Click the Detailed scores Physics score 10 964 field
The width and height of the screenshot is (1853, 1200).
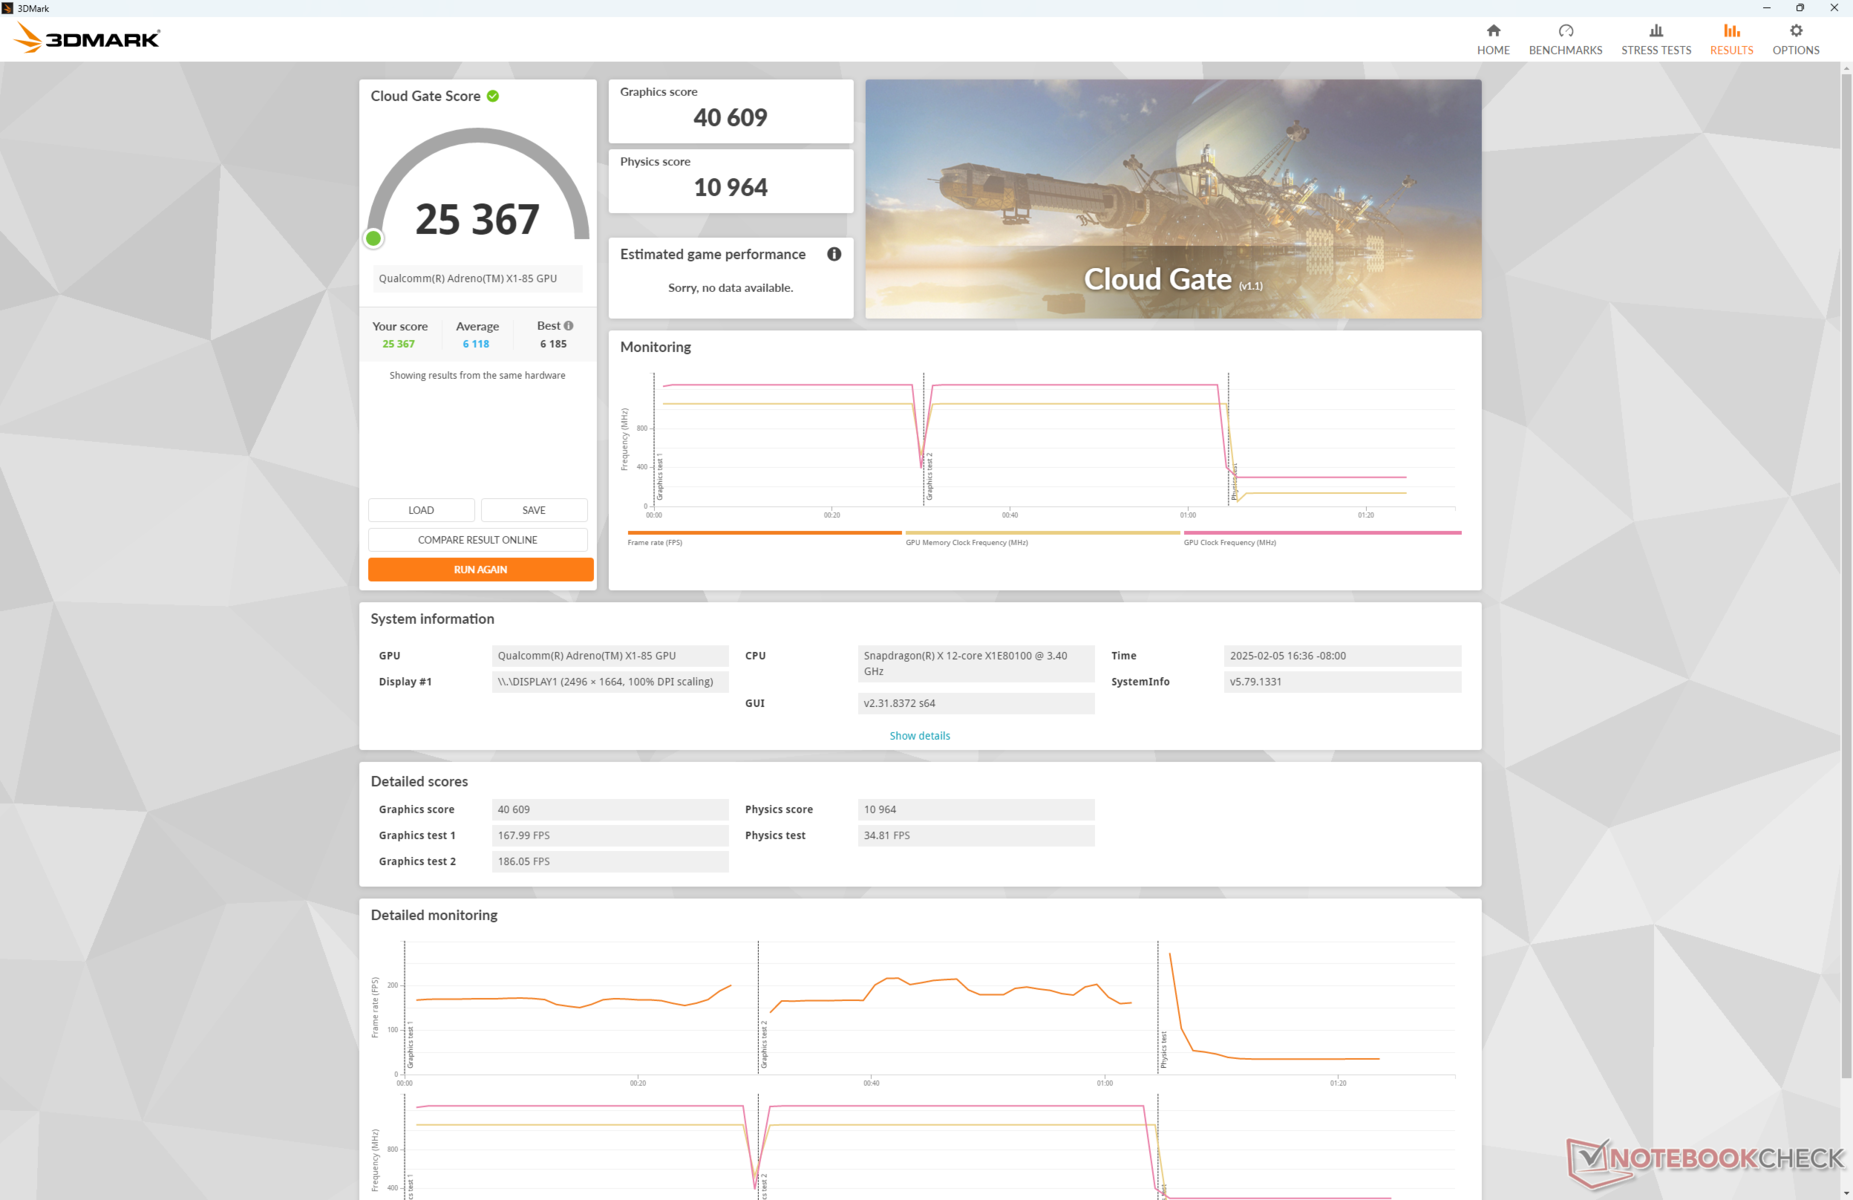click(x=976, y=810)
